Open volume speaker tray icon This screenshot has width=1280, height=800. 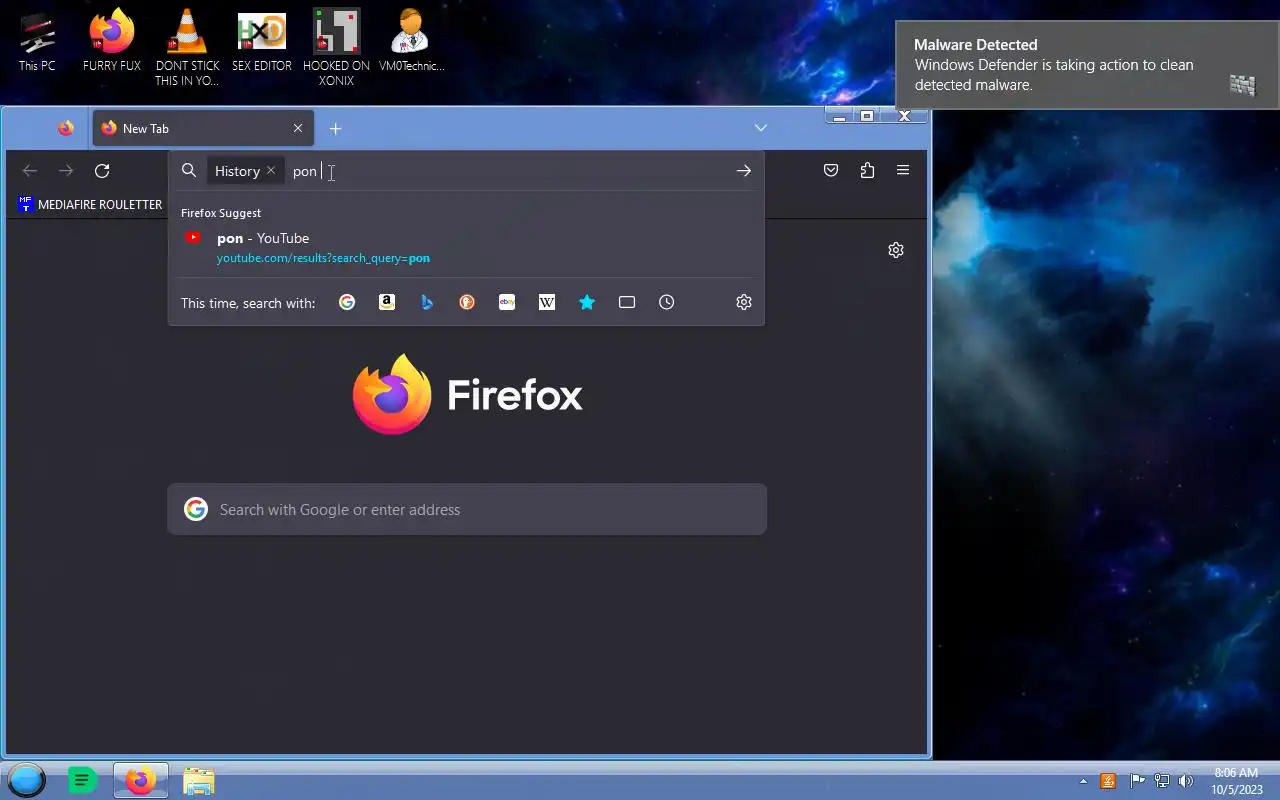tap(1186, 781)
